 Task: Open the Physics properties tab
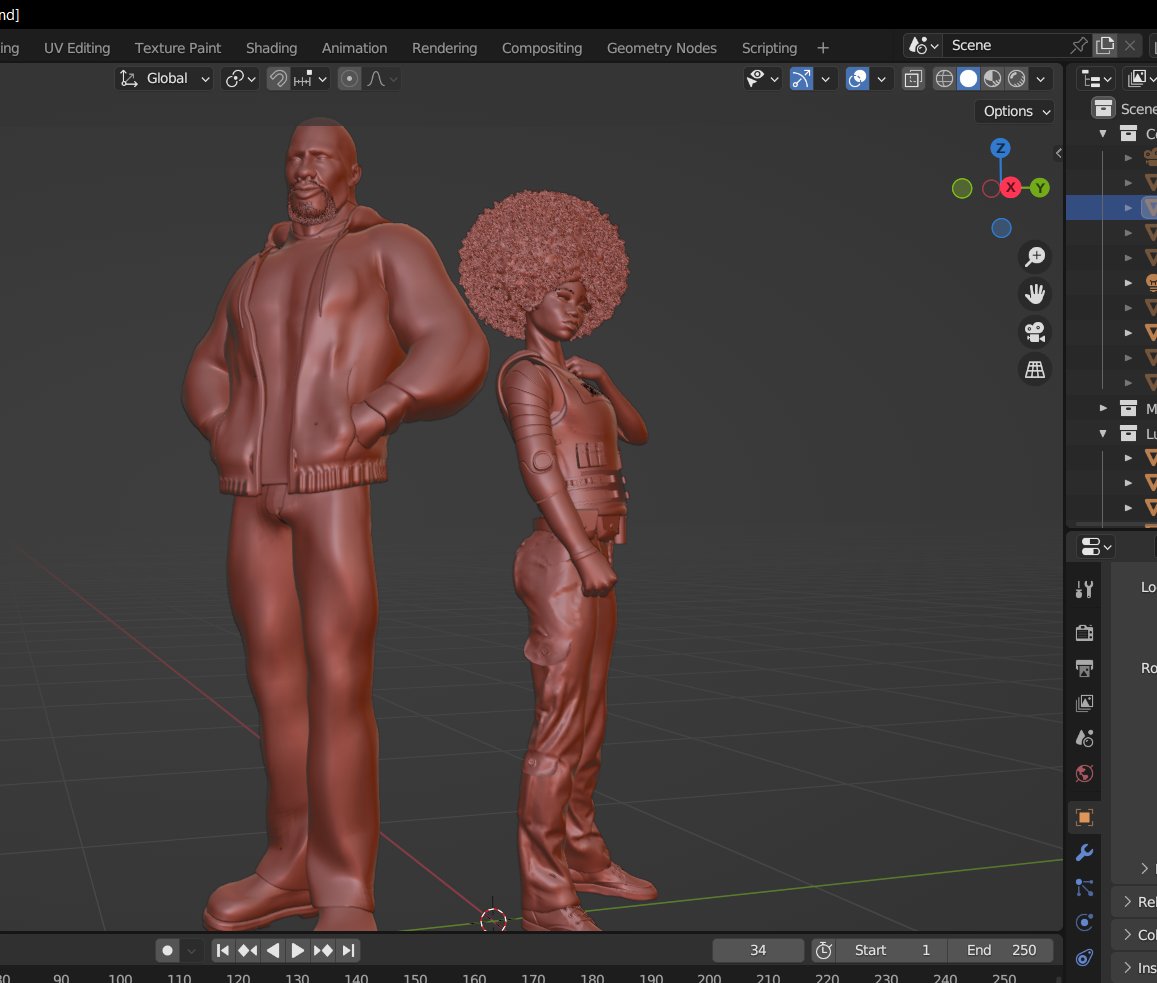(x=1084, y=922)
